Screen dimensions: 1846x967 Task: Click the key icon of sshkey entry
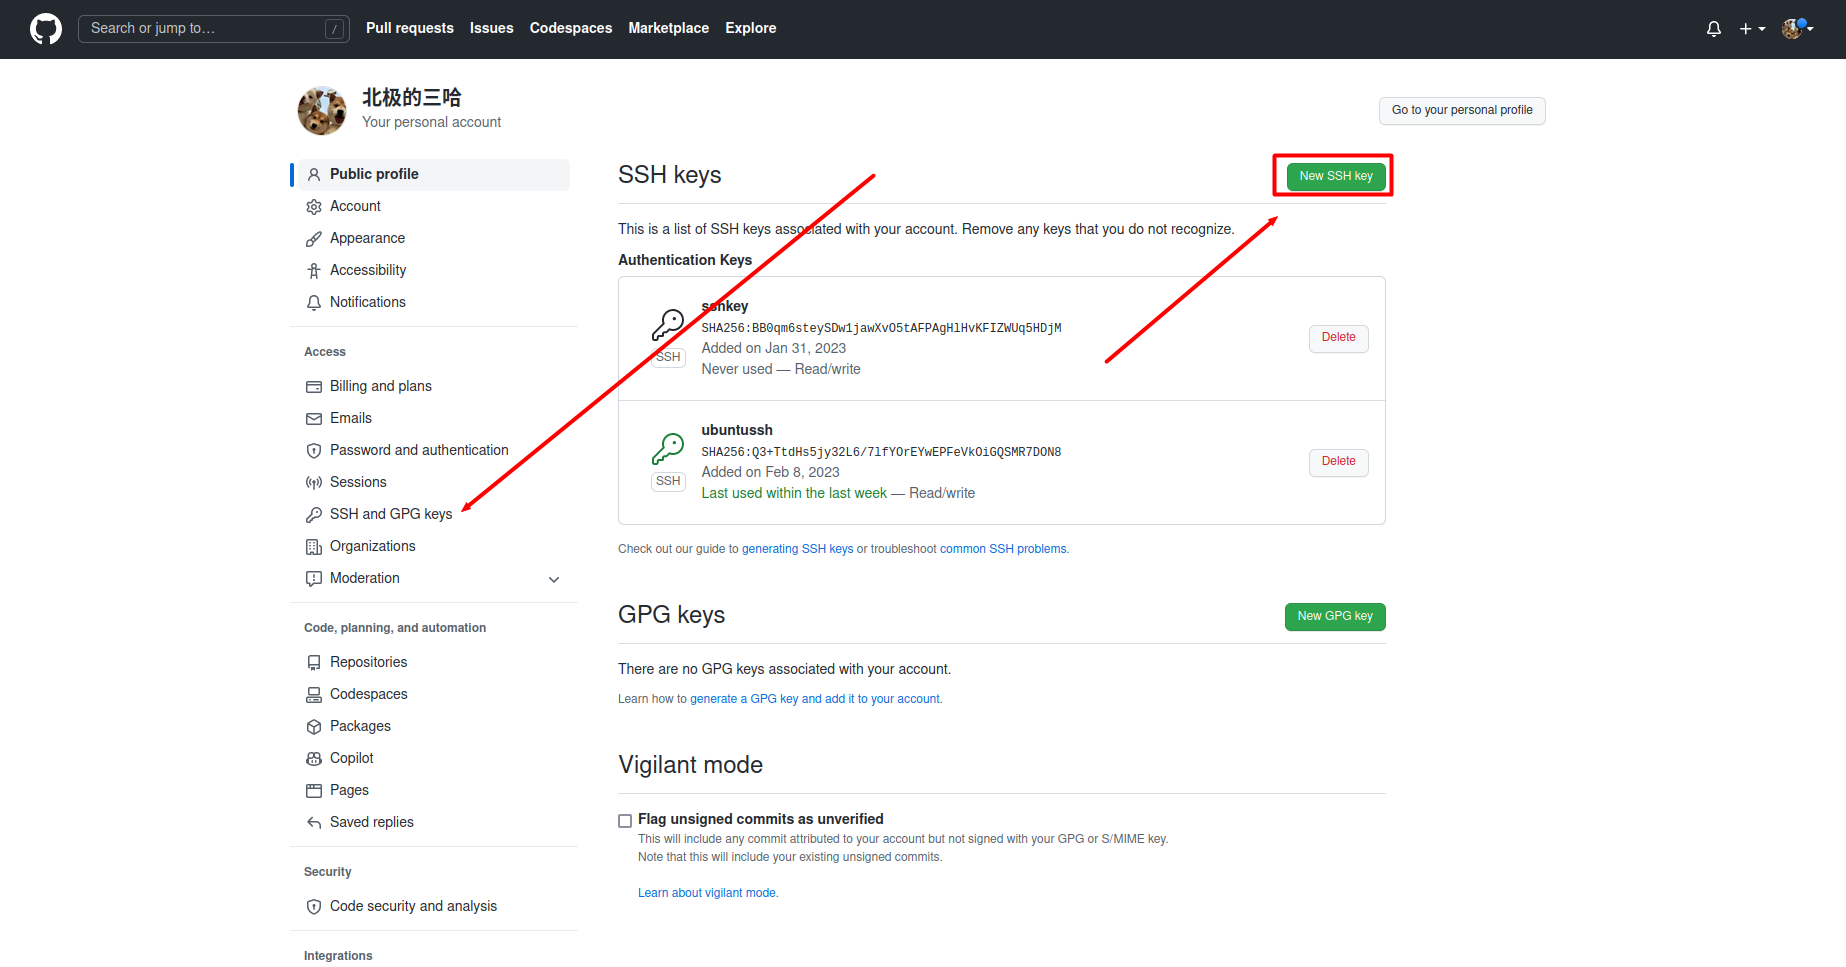668,325
